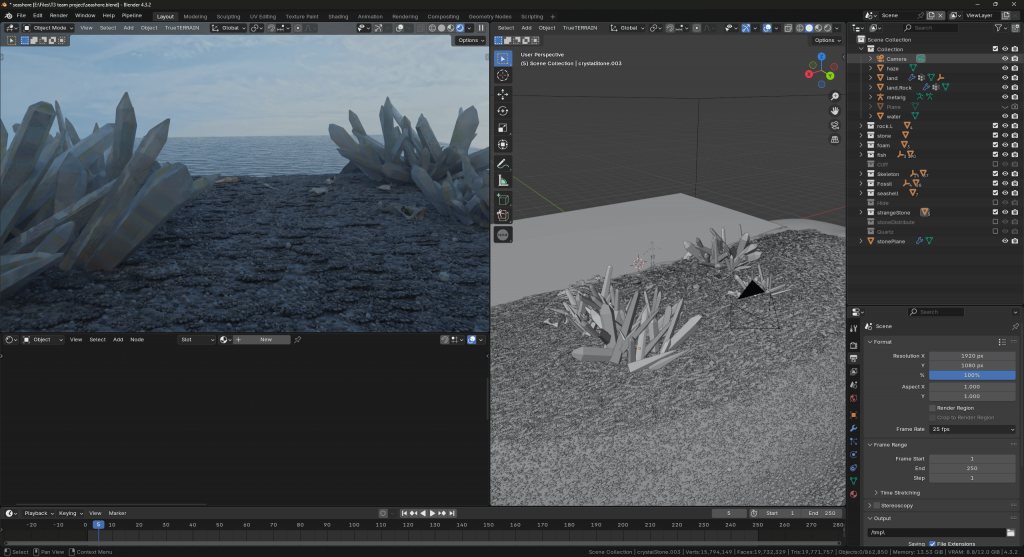
Task: Activate the 3D Cursor tool
Action: 502,75
